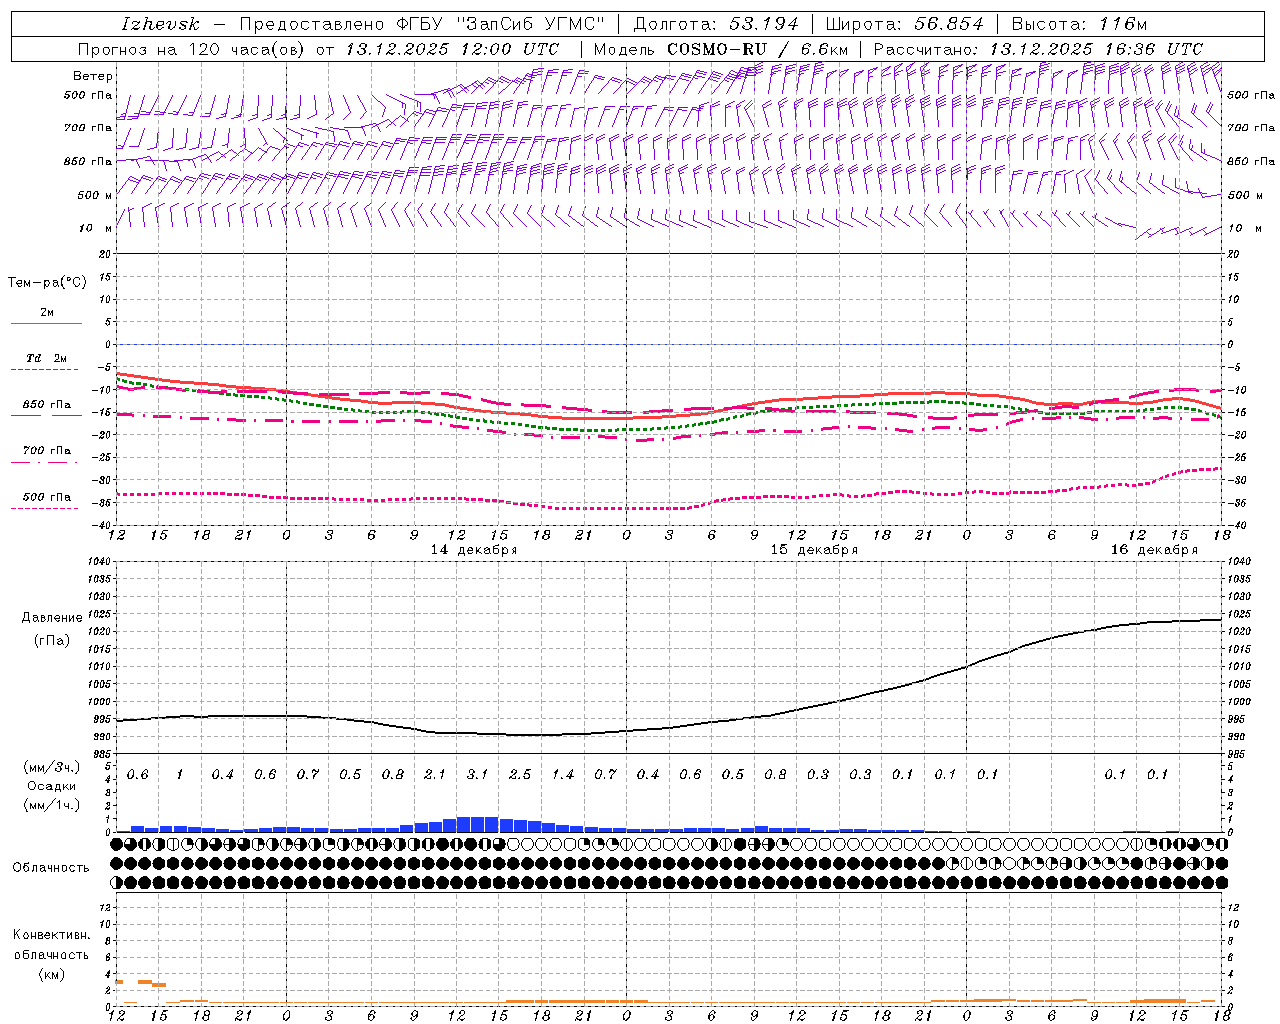Click the 'Рассчитано: 13.12.2025 16:36 UTC' timestamp
The image size is (1280, 1024).
(x=1038, y=49)
